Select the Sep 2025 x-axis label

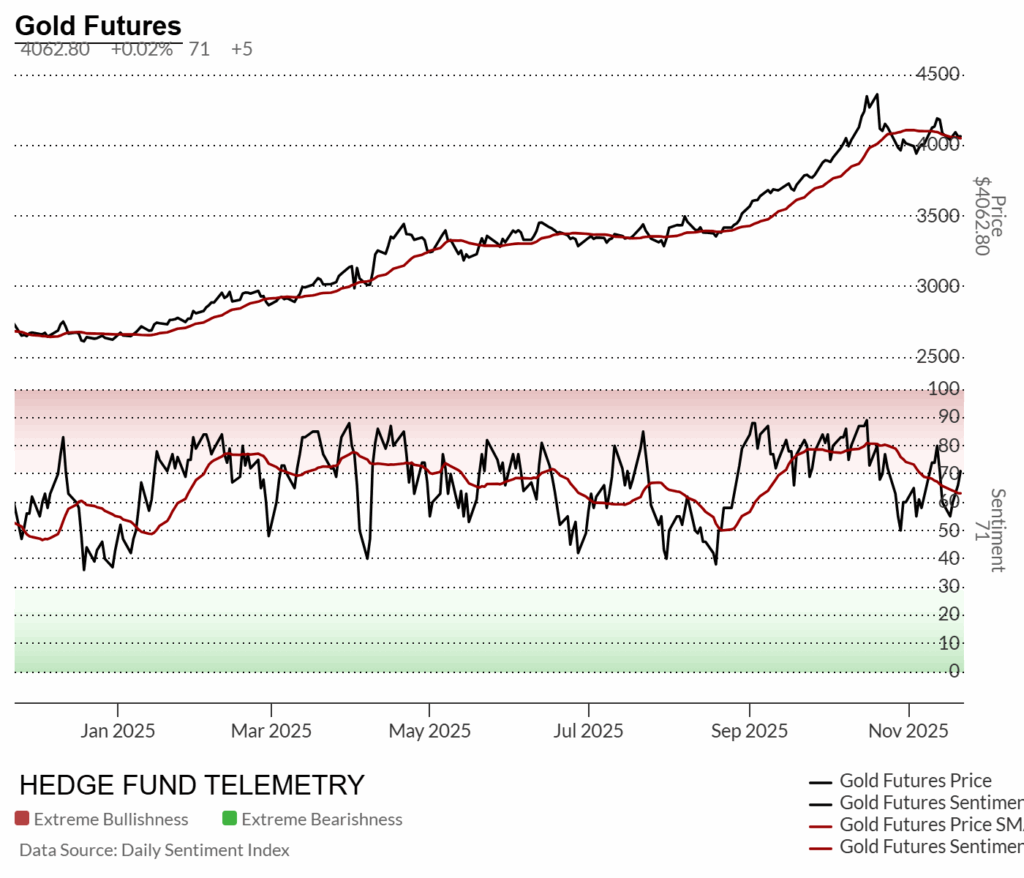coord(749,731)
